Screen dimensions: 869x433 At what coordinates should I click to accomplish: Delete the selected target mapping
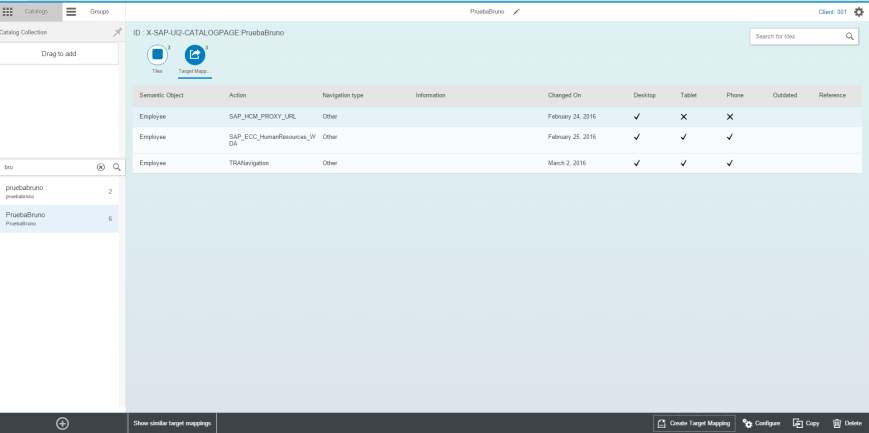pos(846,423)
